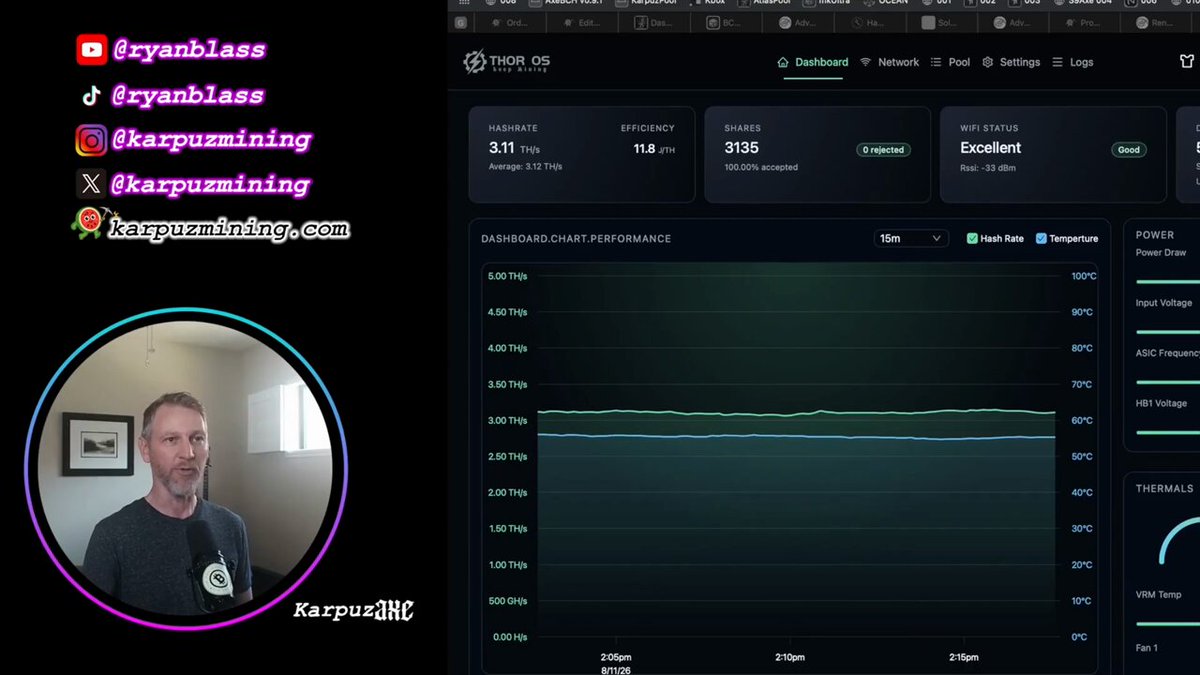Click "Average: 3.12 TH/s" text
This screenshot has width=1200, height=675.
click(x=525, y=167)
